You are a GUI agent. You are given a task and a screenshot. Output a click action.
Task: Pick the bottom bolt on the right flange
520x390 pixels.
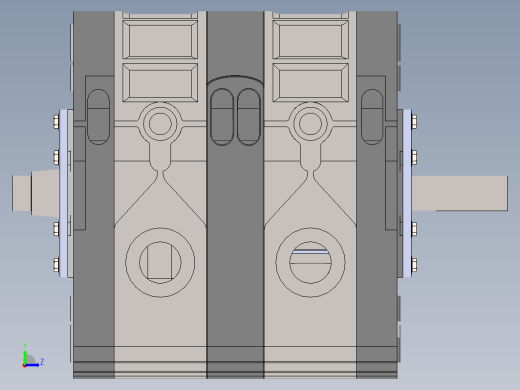tap(414, 265)
